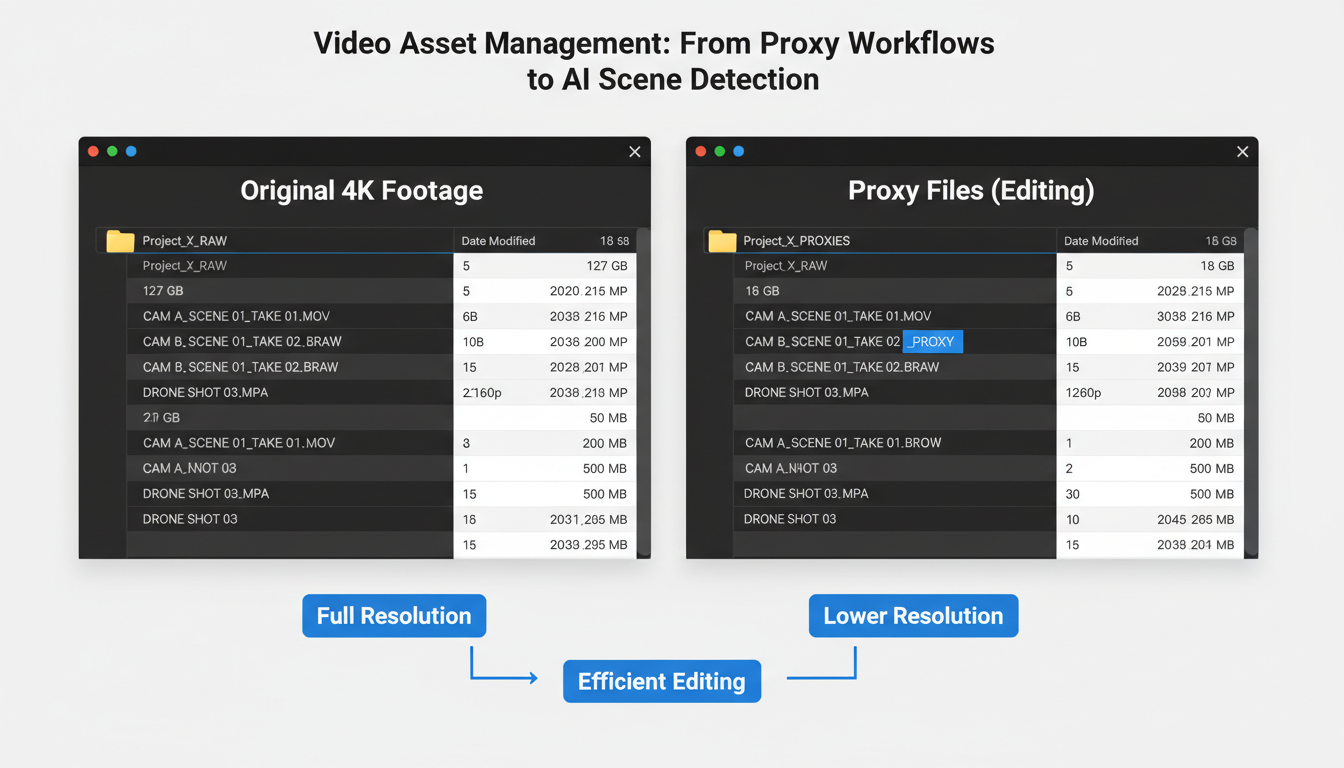Click the Lower Resolution button
Image resolution: width=1344 pixels, height=768 pixels.
point(913,616)
